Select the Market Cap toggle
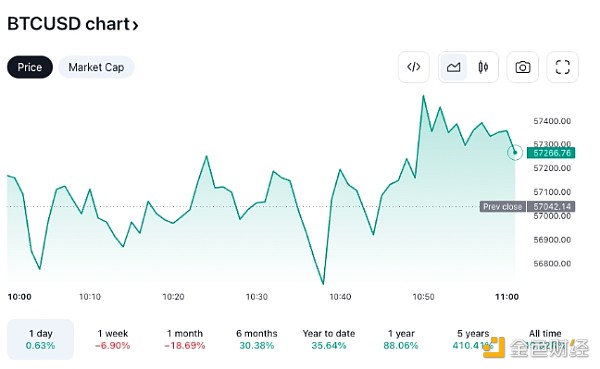This screenshot has width=600, height=369. [x=96, y=67]
